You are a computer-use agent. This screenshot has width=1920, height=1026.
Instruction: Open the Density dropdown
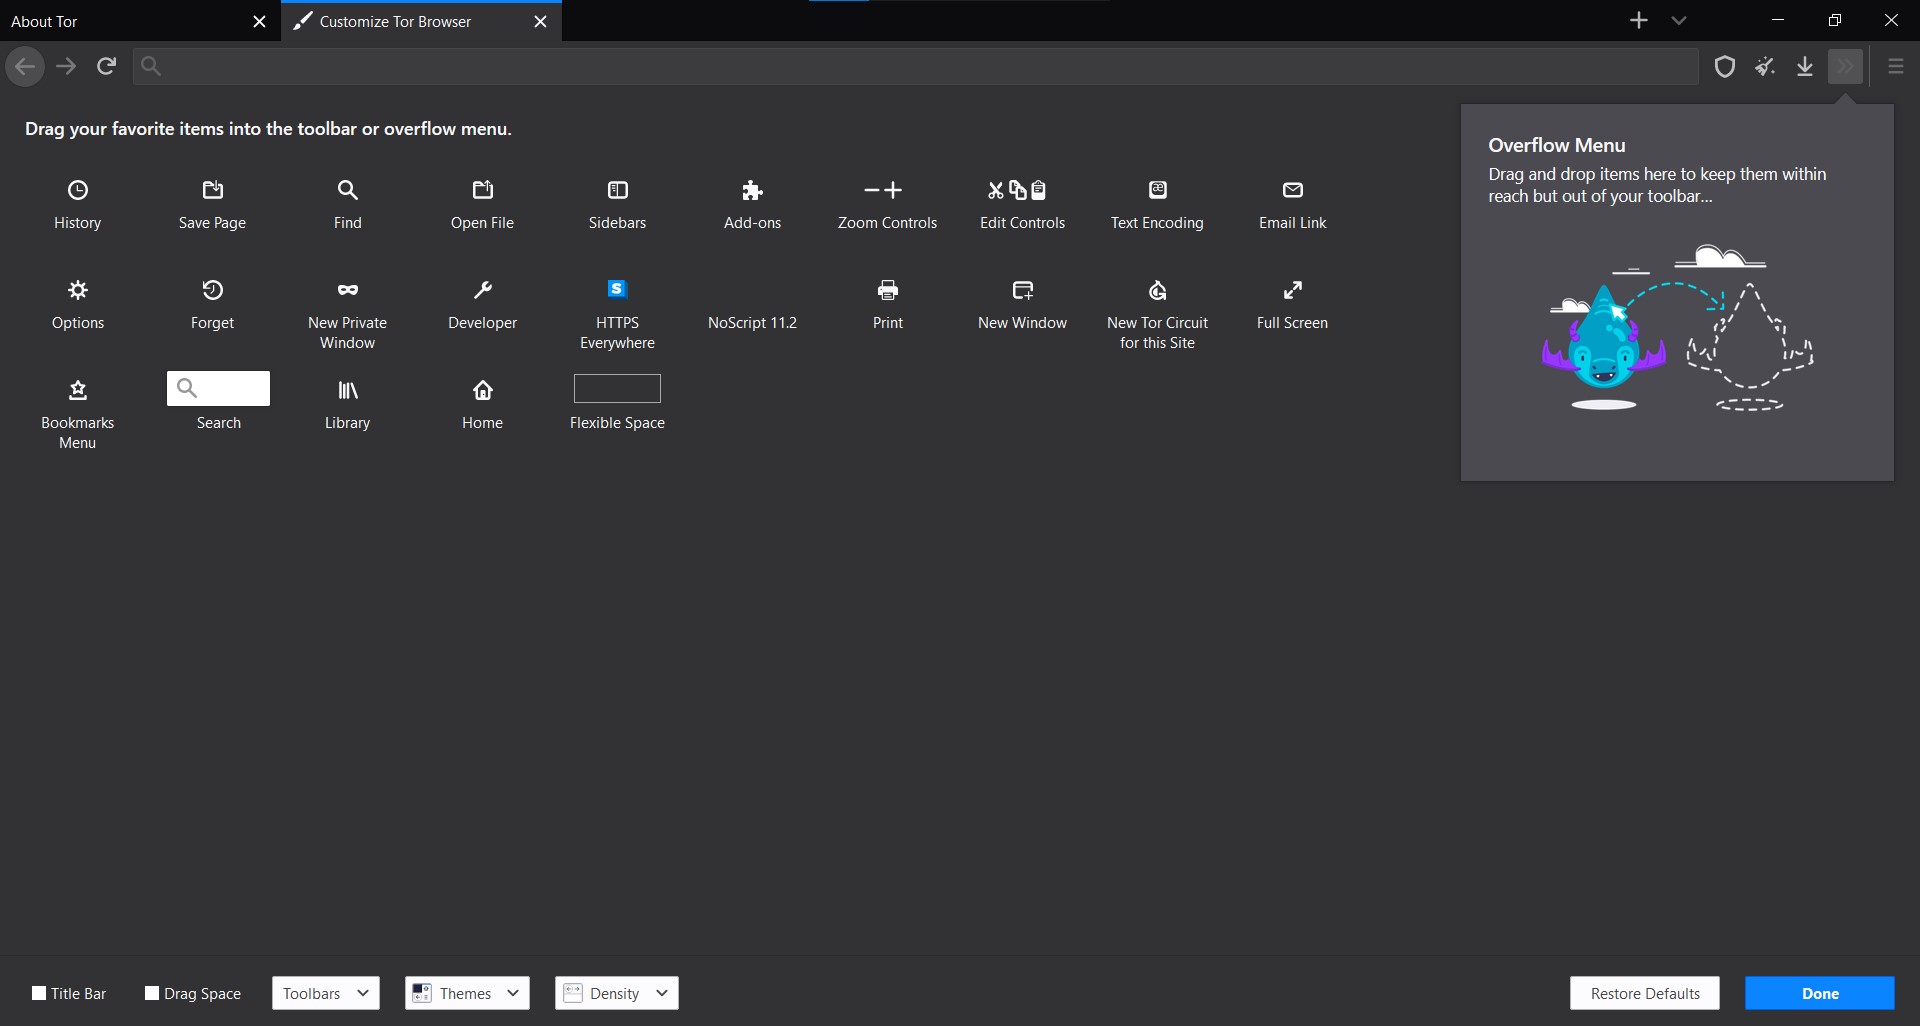pyautogui.click(x=617, y=993)
